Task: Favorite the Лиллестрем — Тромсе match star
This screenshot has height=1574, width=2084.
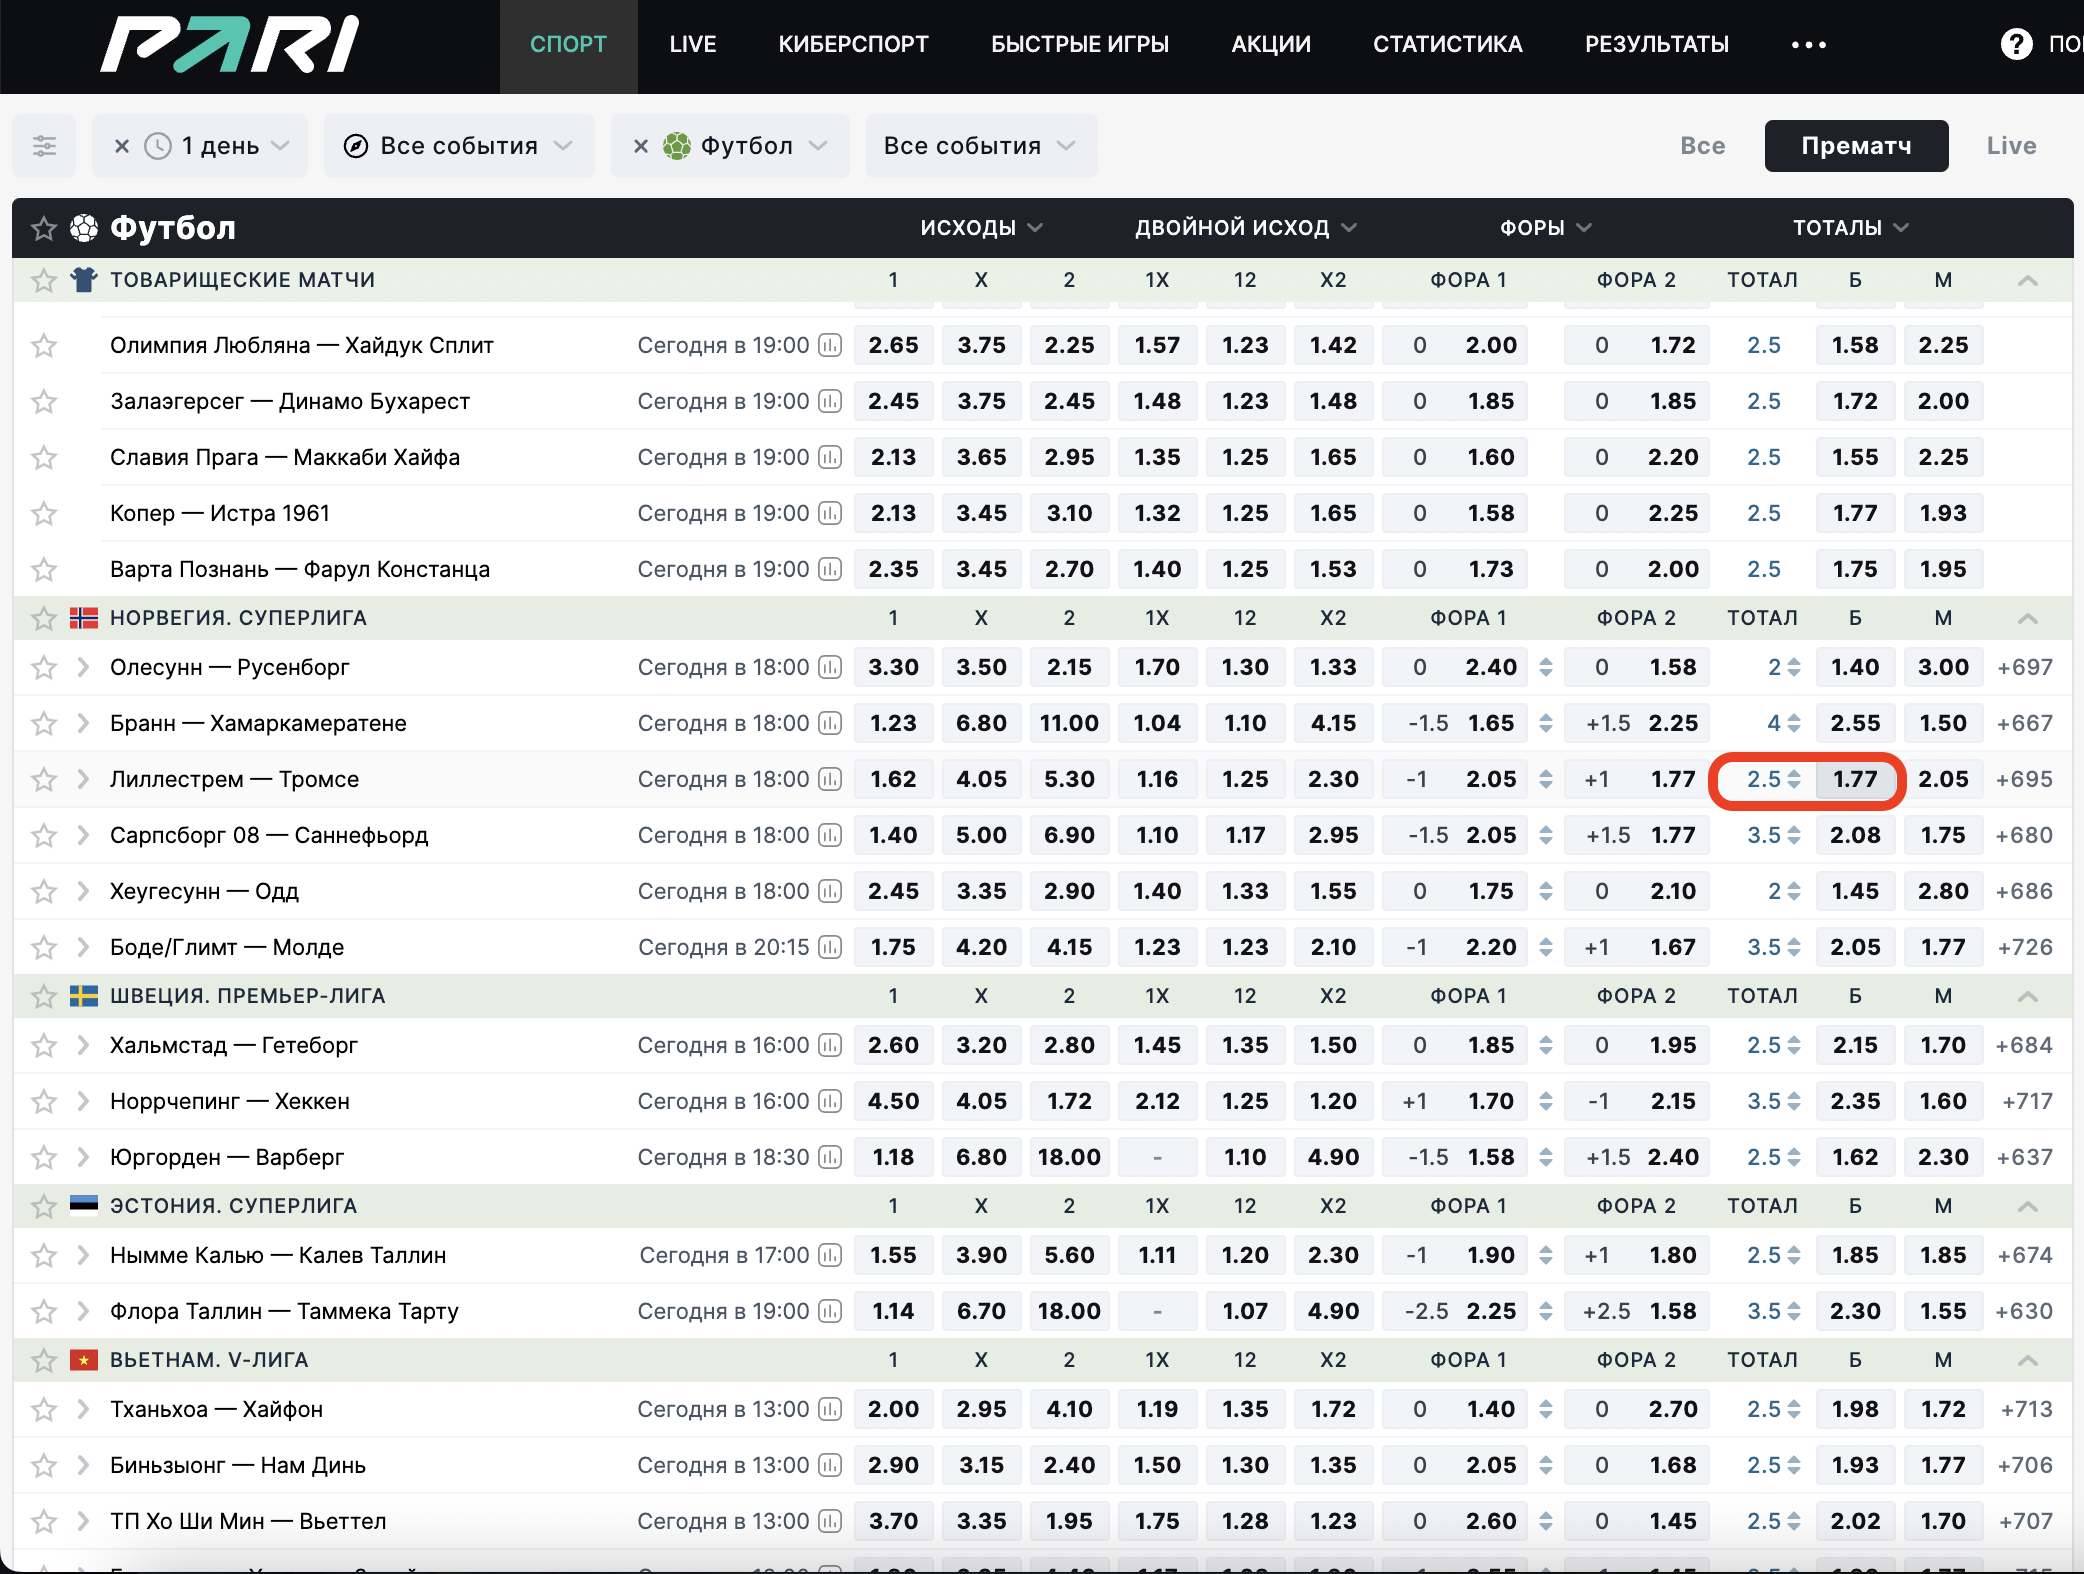Action: click(43, 779)
